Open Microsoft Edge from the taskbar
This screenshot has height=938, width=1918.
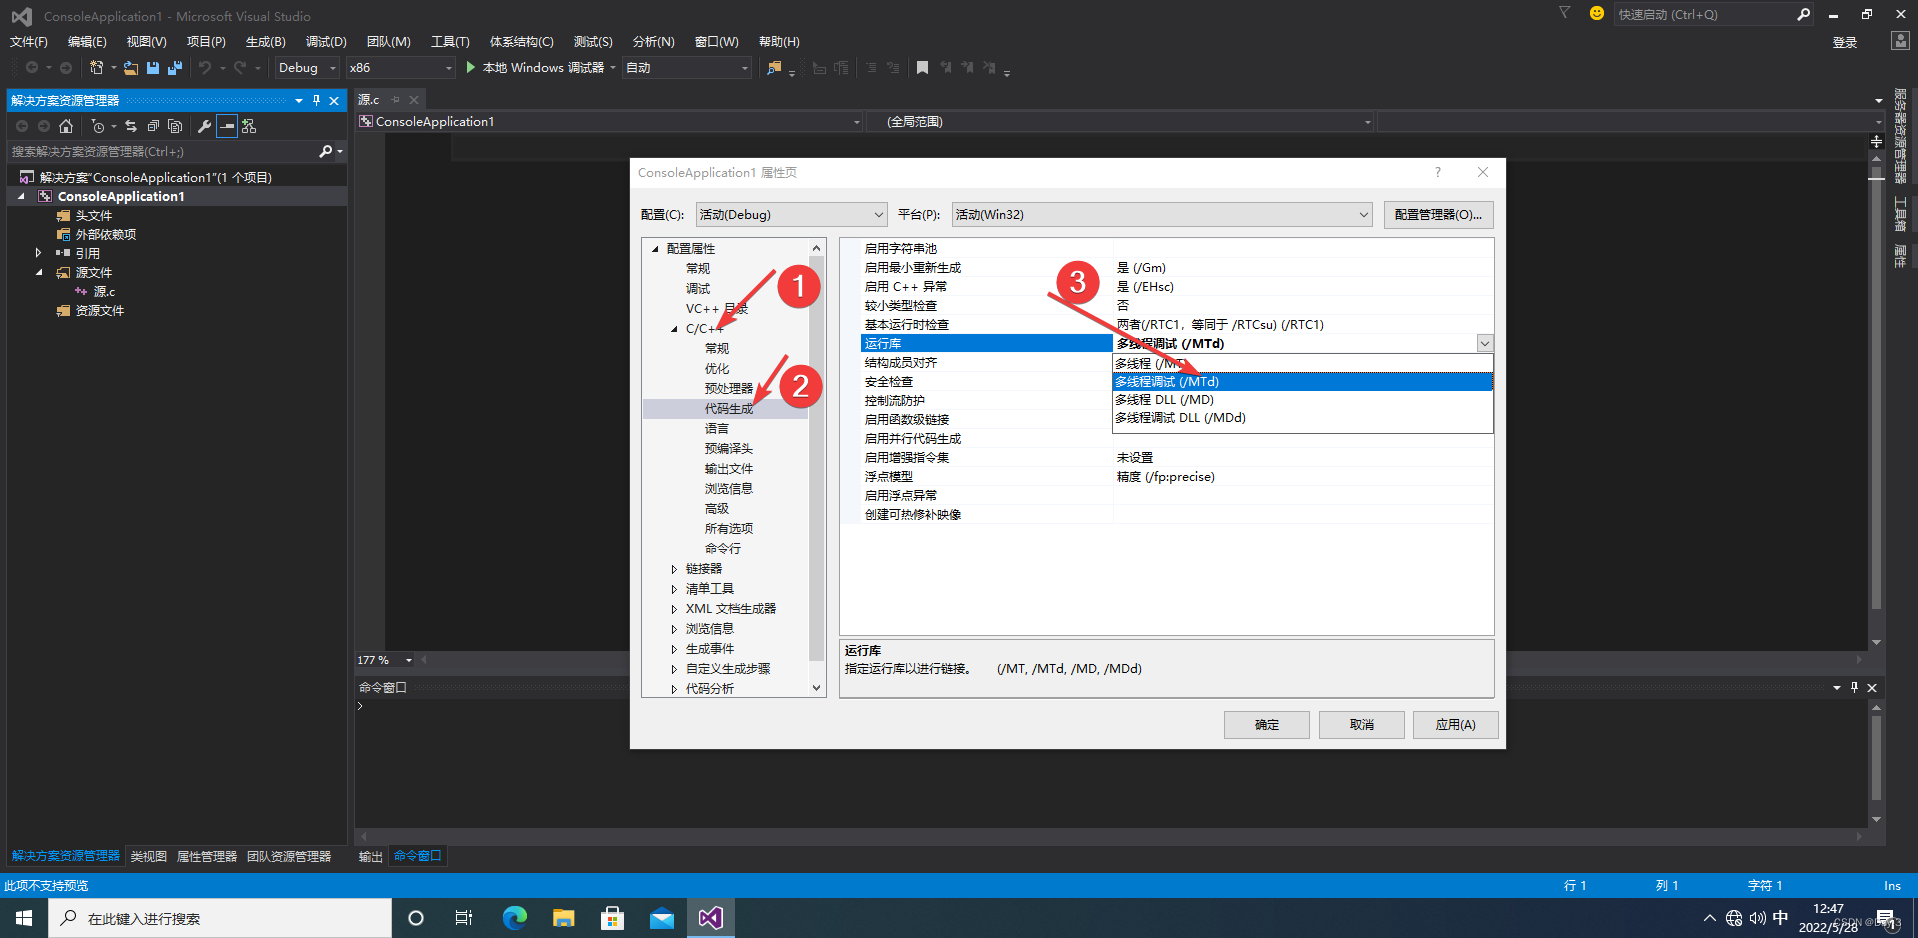tap(514, 917)
